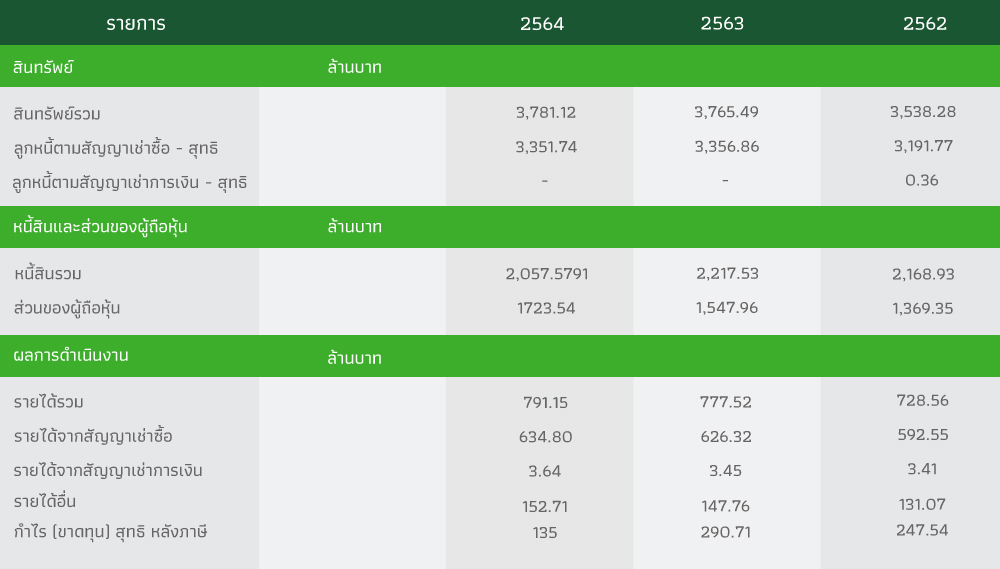Click ลูกหนี้ตามสัญญาเช่าซื้อ - สุทธิ row label
Viewport: 1000px width, 569px height.
115,148
